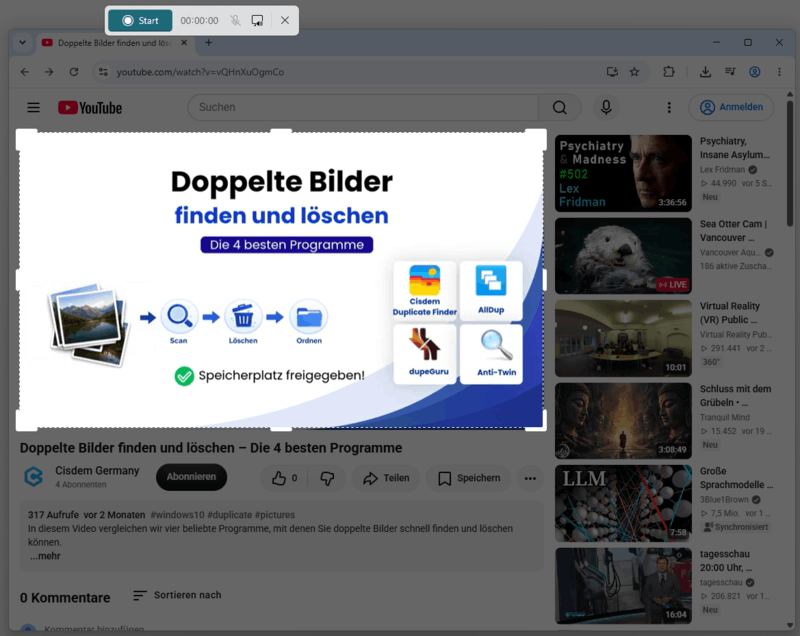Toggle the muted microphone icon in recorder

coord(235,20)
